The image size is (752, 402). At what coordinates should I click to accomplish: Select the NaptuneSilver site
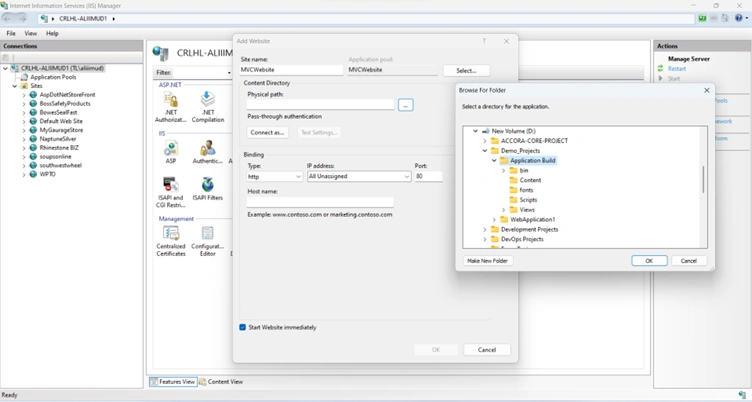point(58,139)
